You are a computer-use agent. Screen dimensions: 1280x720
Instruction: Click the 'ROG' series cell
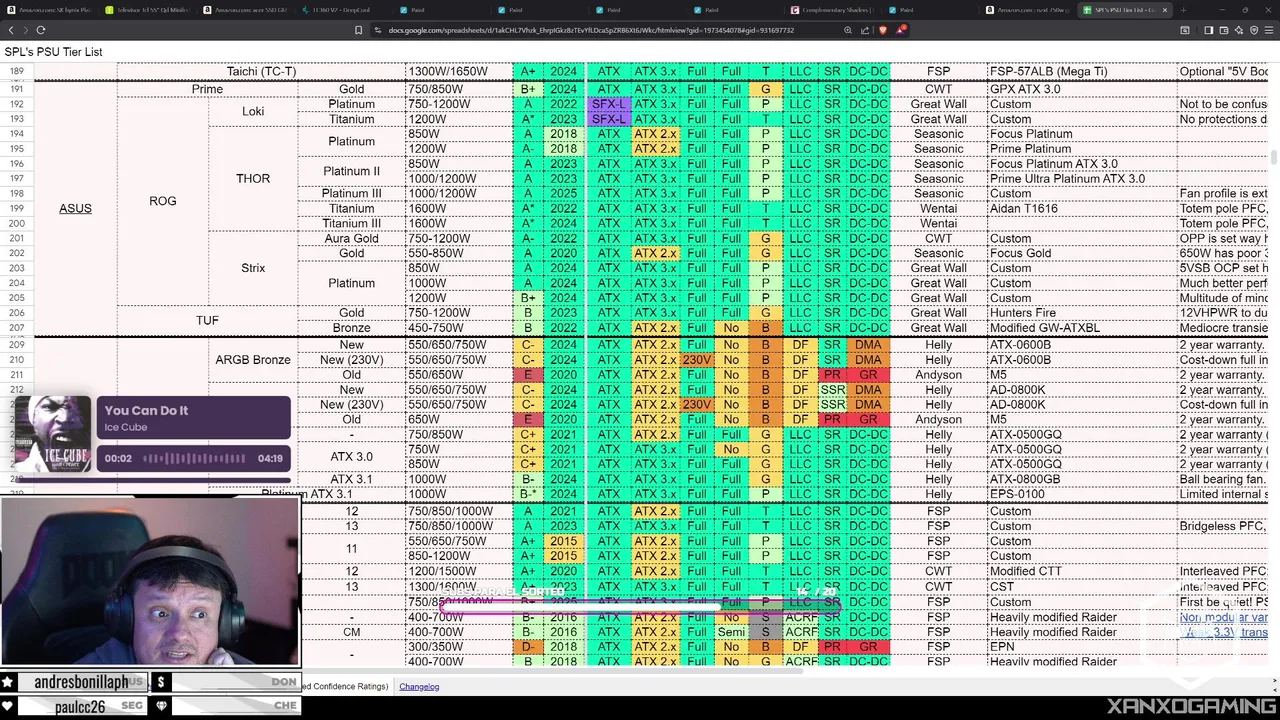pos(163,201)
